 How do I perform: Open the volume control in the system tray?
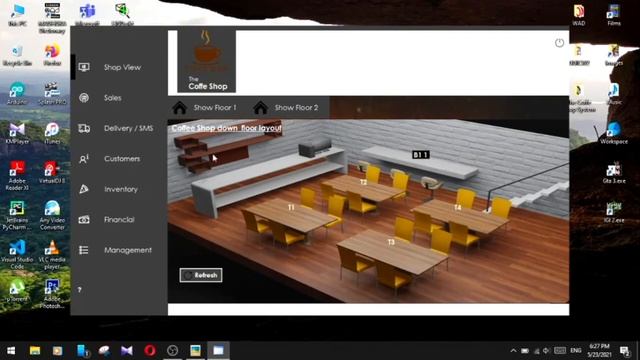point(546,351)
